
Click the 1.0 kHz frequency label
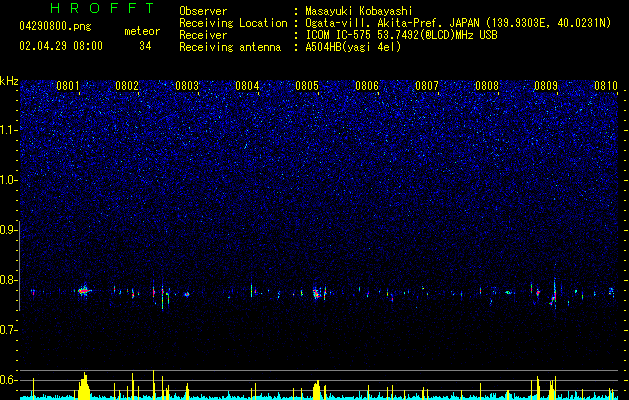coord(9,180)
